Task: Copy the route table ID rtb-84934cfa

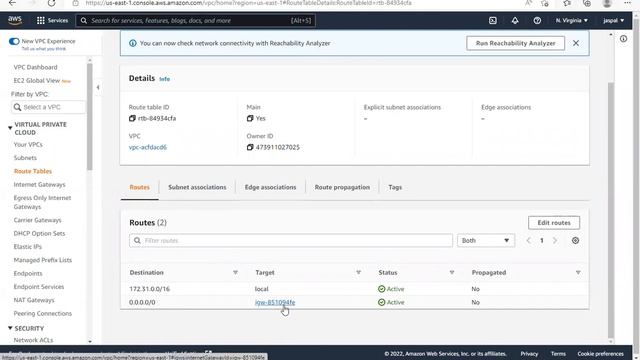Action: click(132, 118)
